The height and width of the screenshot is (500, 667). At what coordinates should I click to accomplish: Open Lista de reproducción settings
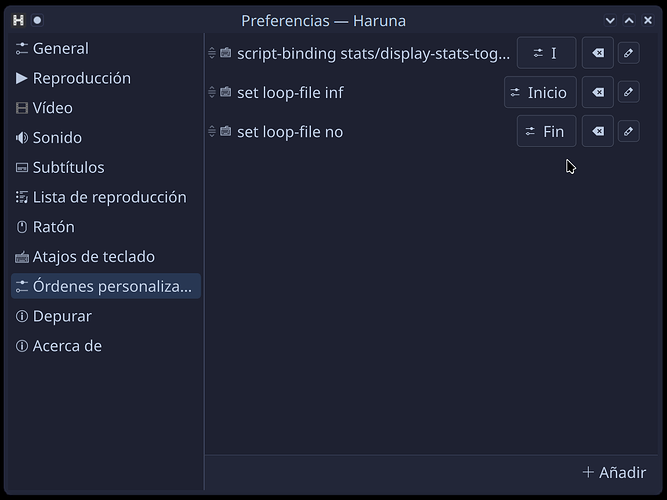[105, 197]
